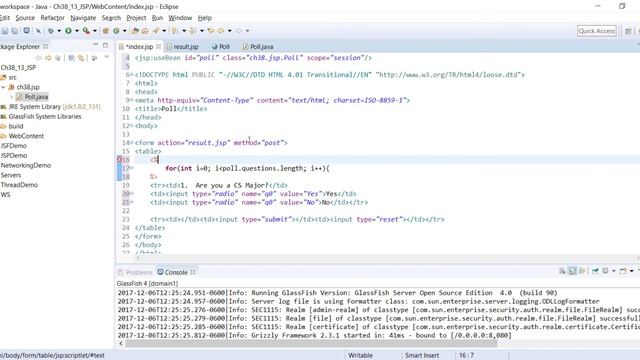Image resolution: width=640 pixels, height=360 pixels.
Task: Click the Debug bug icon
Action: [51, 31]
